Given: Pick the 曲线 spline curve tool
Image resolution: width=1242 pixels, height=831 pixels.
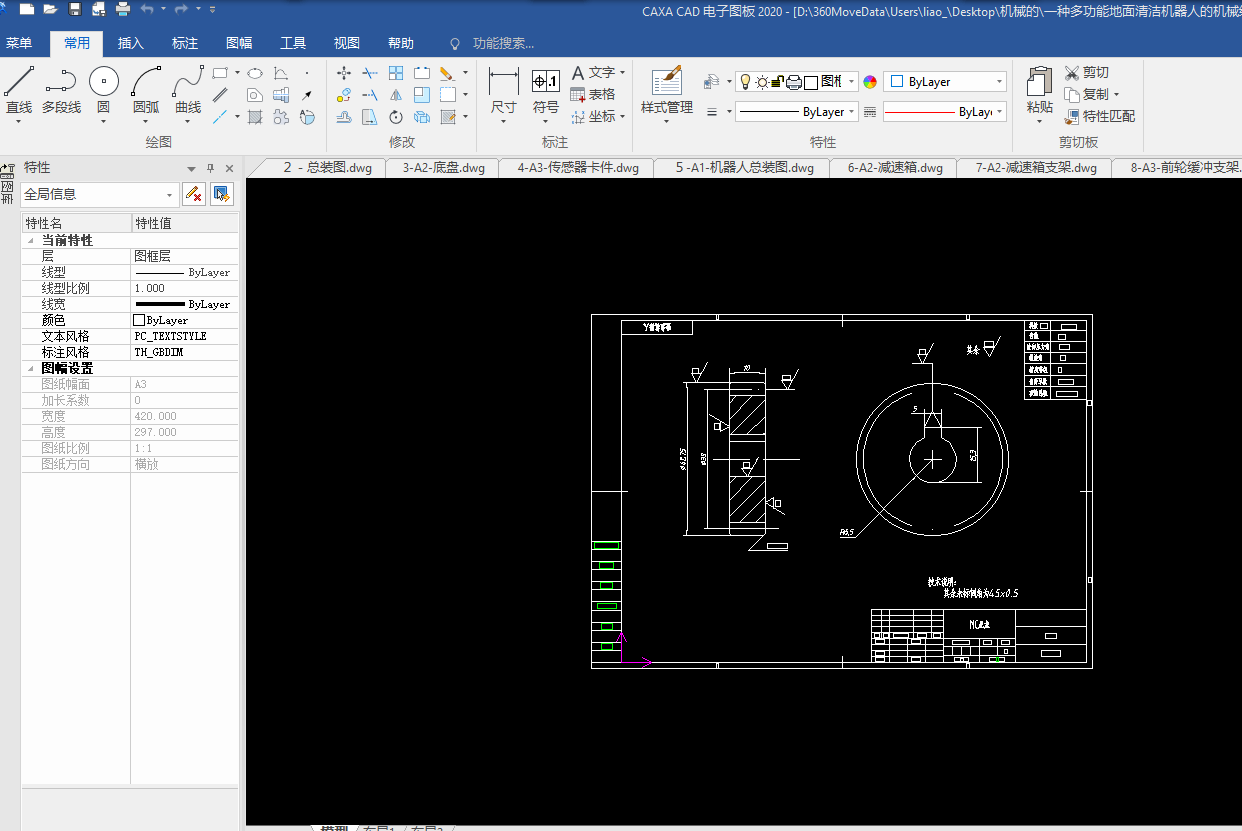Looking at the screenshot, I should (x=188, y=82).
